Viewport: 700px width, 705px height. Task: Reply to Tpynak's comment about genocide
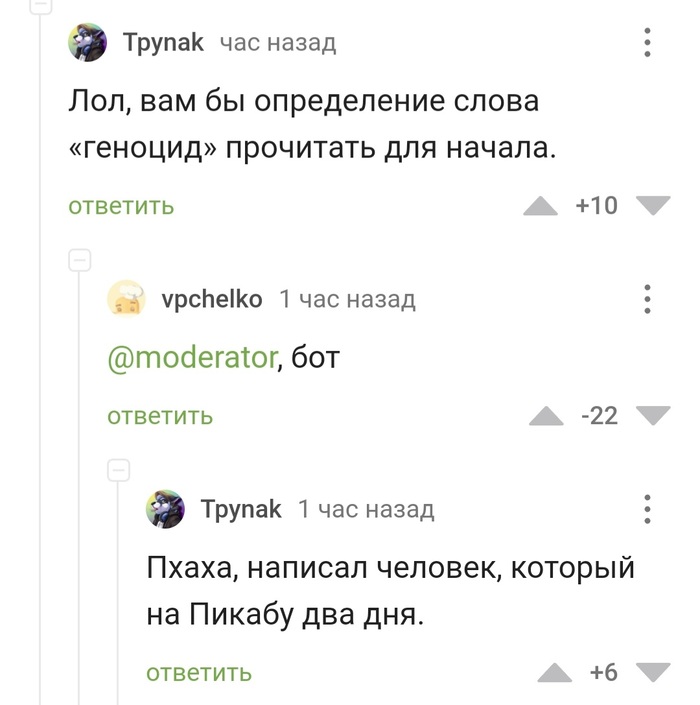[121, 207]
